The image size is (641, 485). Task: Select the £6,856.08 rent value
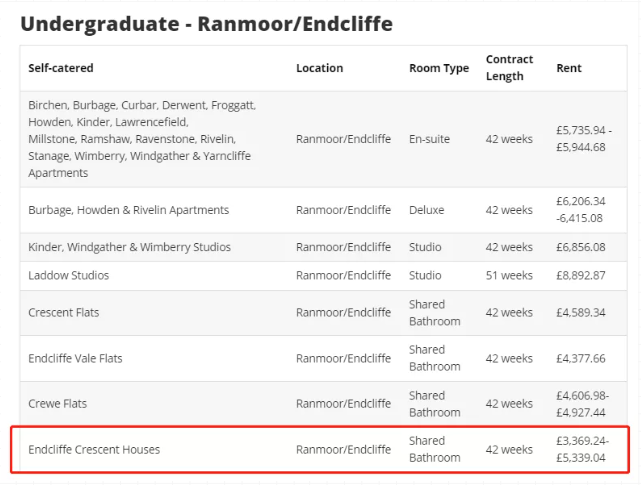tap(580, 247)
